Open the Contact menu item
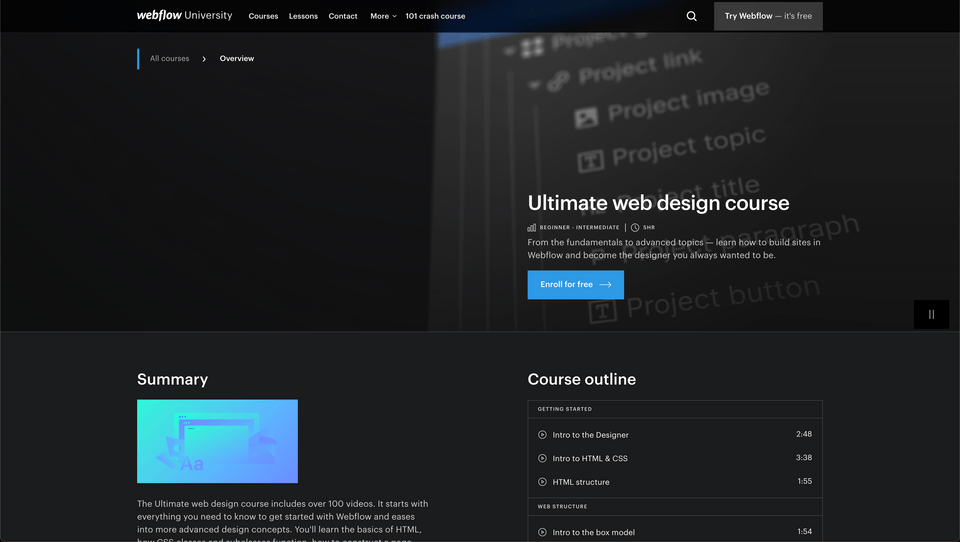This screenshot has height=542, width=960. pos(343,16)
